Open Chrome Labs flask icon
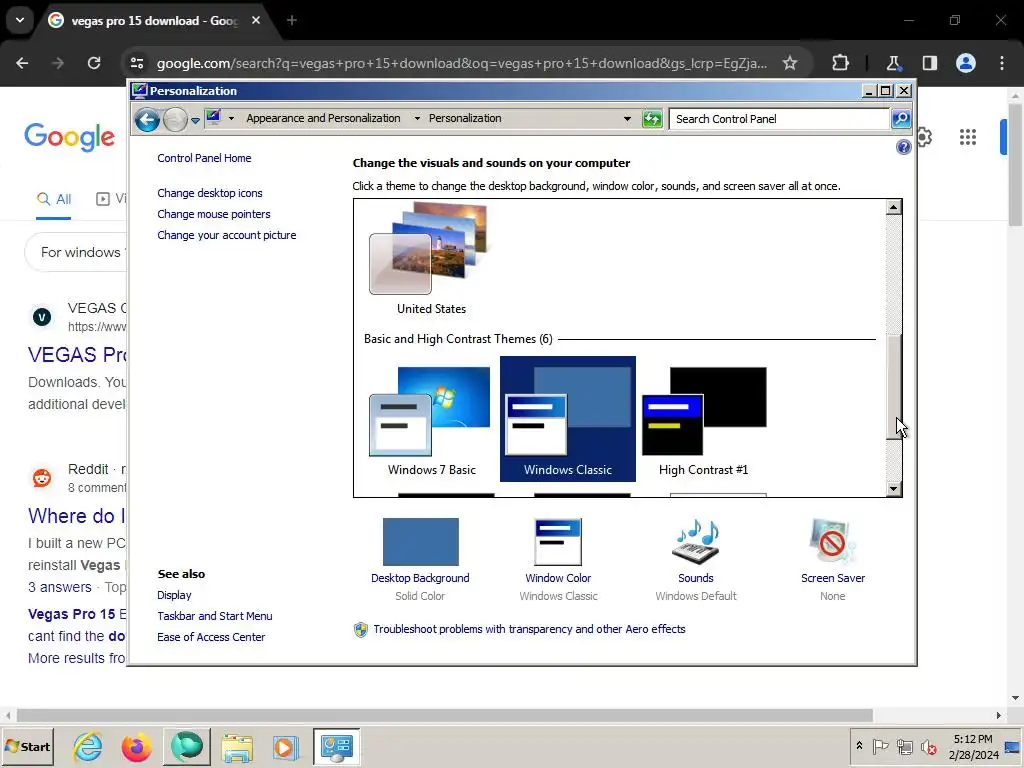This screenshot has width=1024, height=768. click(x=893, y=63)
